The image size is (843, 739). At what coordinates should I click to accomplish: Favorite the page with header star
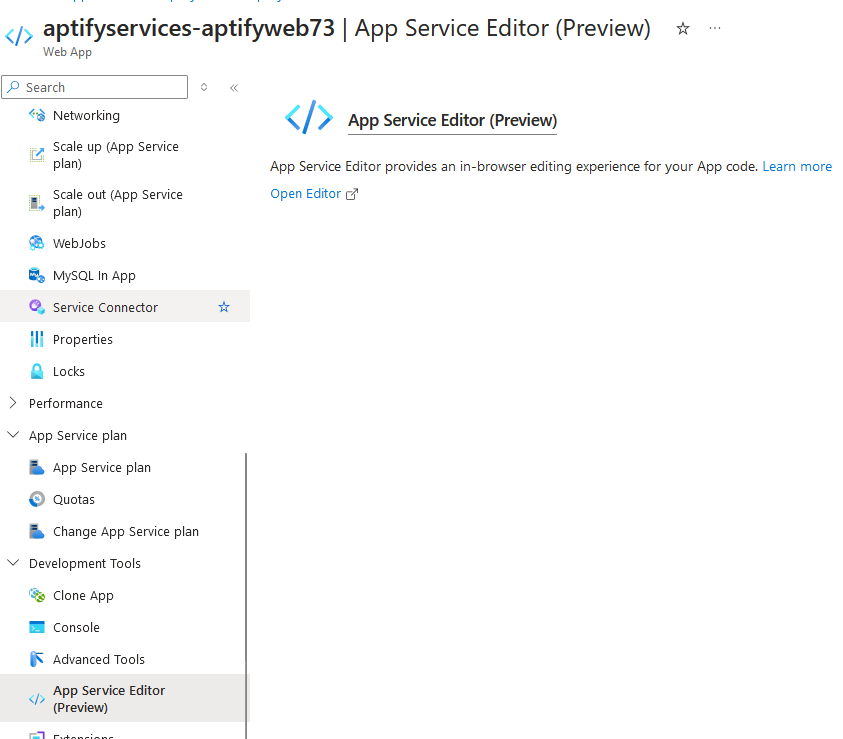[x=683, y=28]
